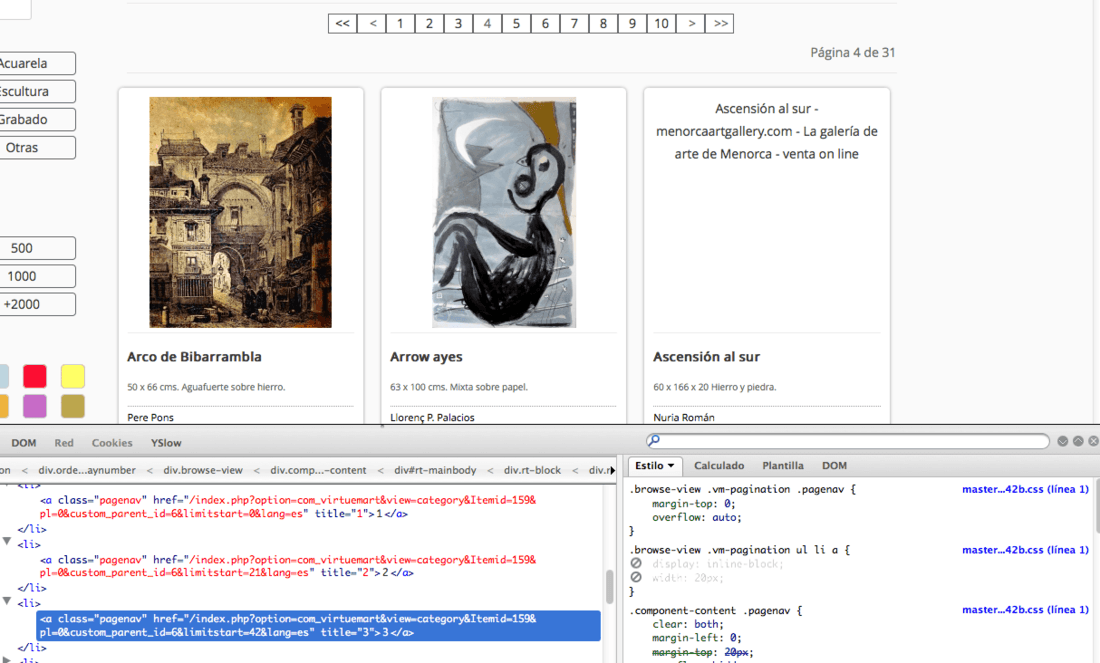Open Firebug in new window with up-arrow icon
Screen dimensions: 1100x663
[1078, 441]
